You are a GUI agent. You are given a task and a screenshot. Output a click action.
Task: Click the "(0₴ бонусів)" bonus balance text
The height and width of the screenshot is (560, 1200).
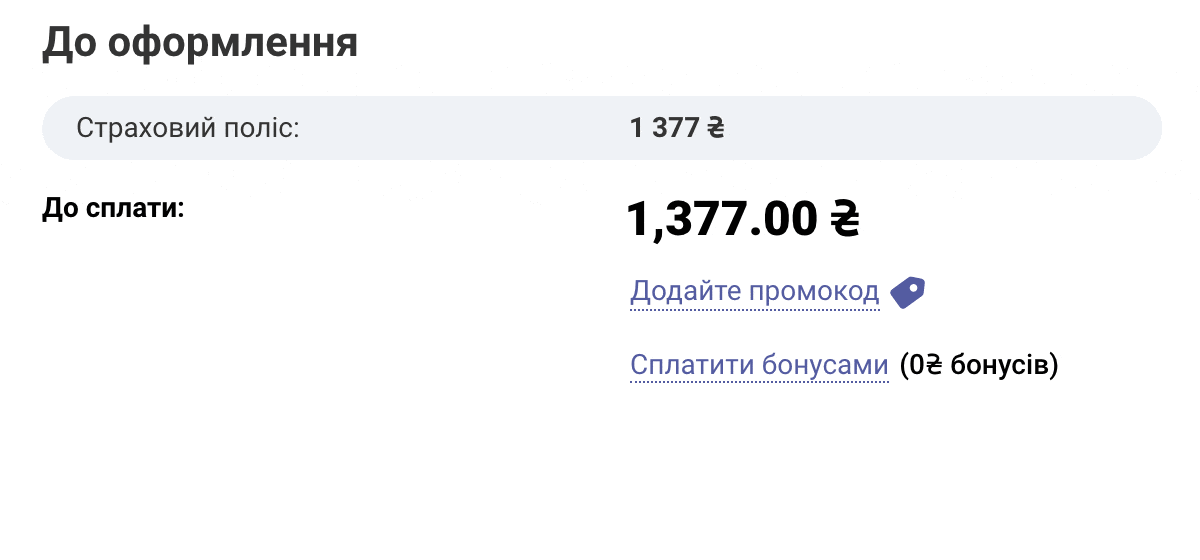978,365
